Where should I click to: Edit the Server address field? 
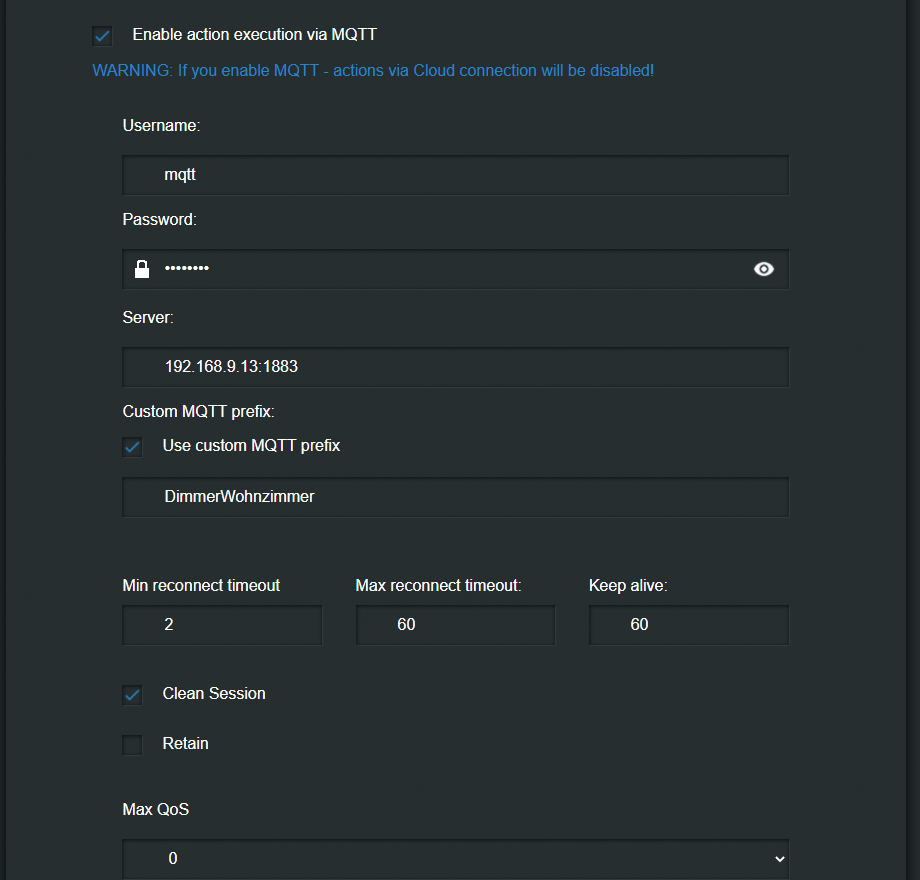point(455,367)
